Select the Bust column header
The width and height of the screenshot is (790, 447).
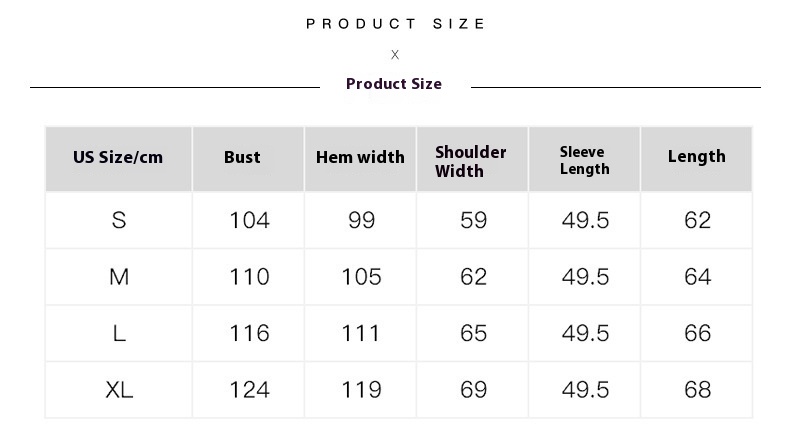[x=242, y=158]
